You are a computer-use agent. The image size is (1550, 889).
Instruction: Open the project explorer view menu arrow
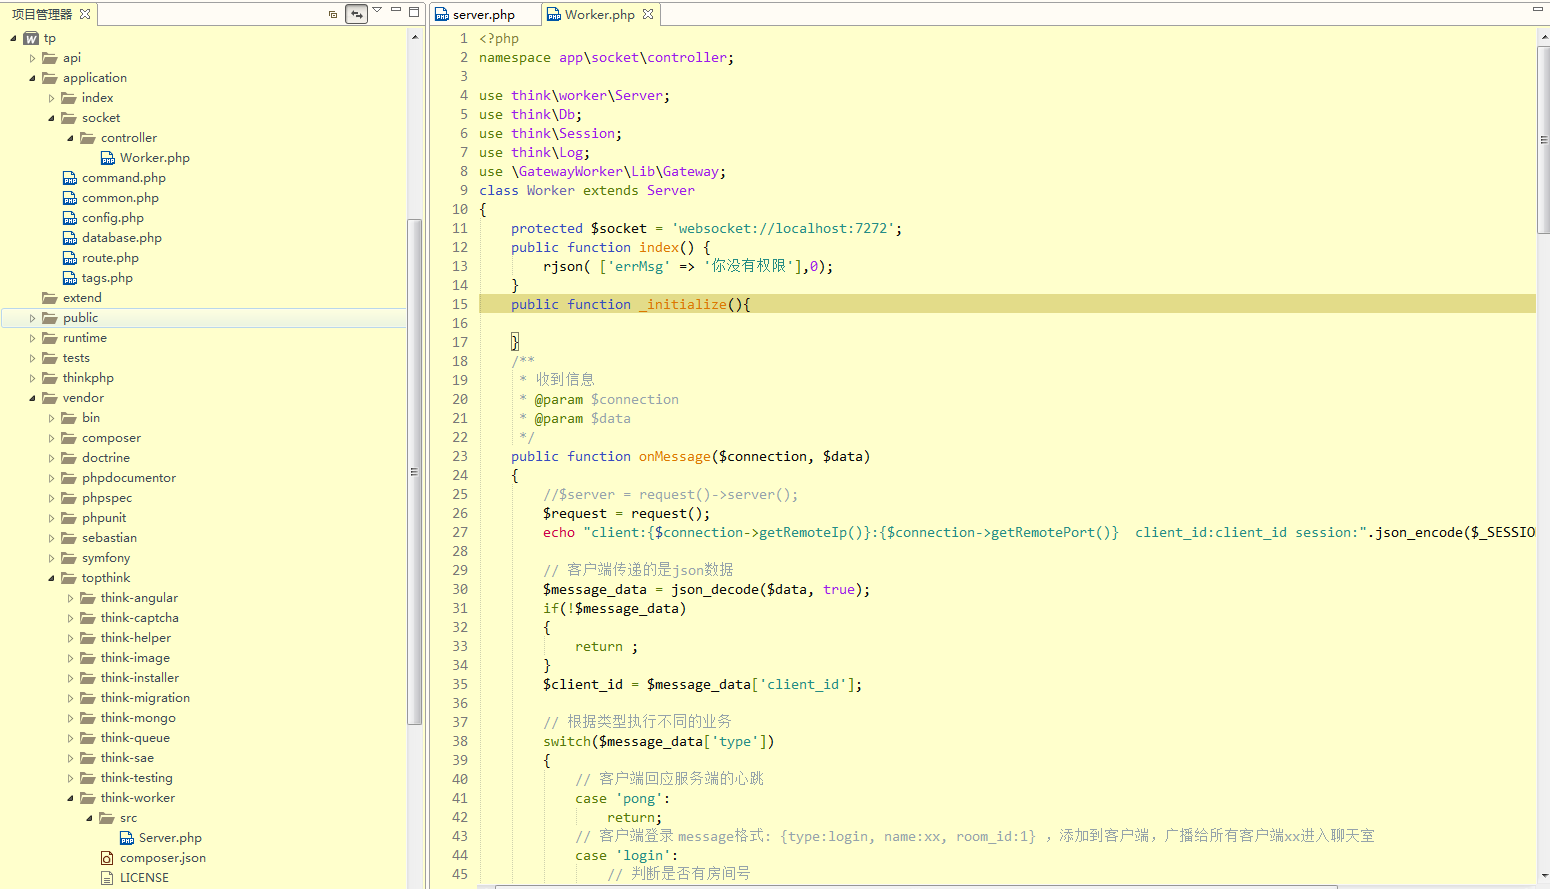377,11
